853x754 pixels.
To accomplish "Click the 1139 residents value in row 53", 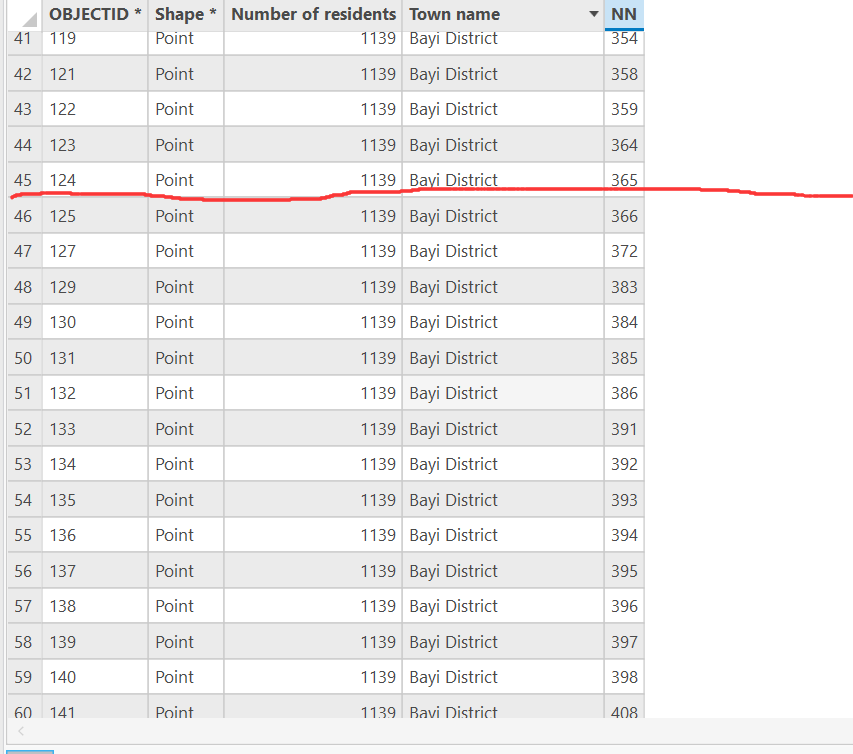I will click(380, 463).
